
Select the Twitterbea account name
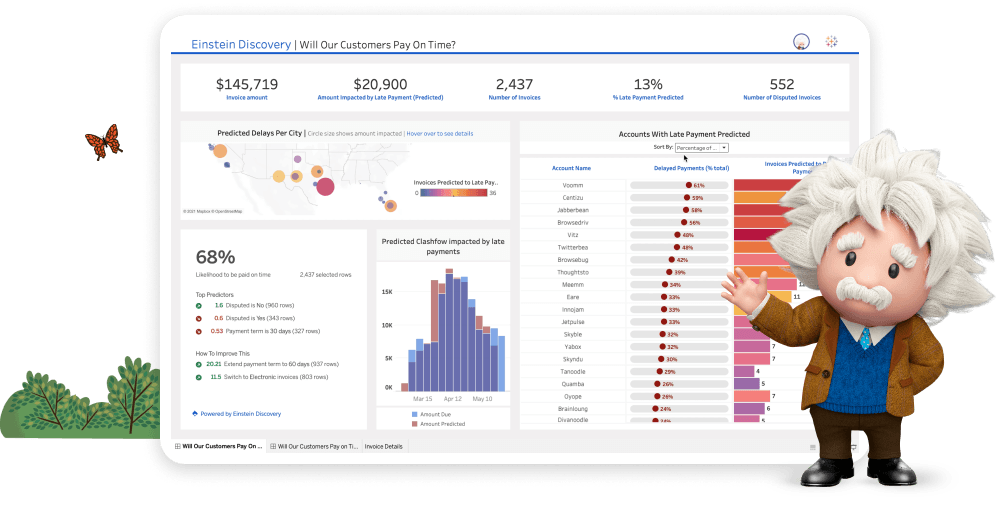(x=572, y=248)
